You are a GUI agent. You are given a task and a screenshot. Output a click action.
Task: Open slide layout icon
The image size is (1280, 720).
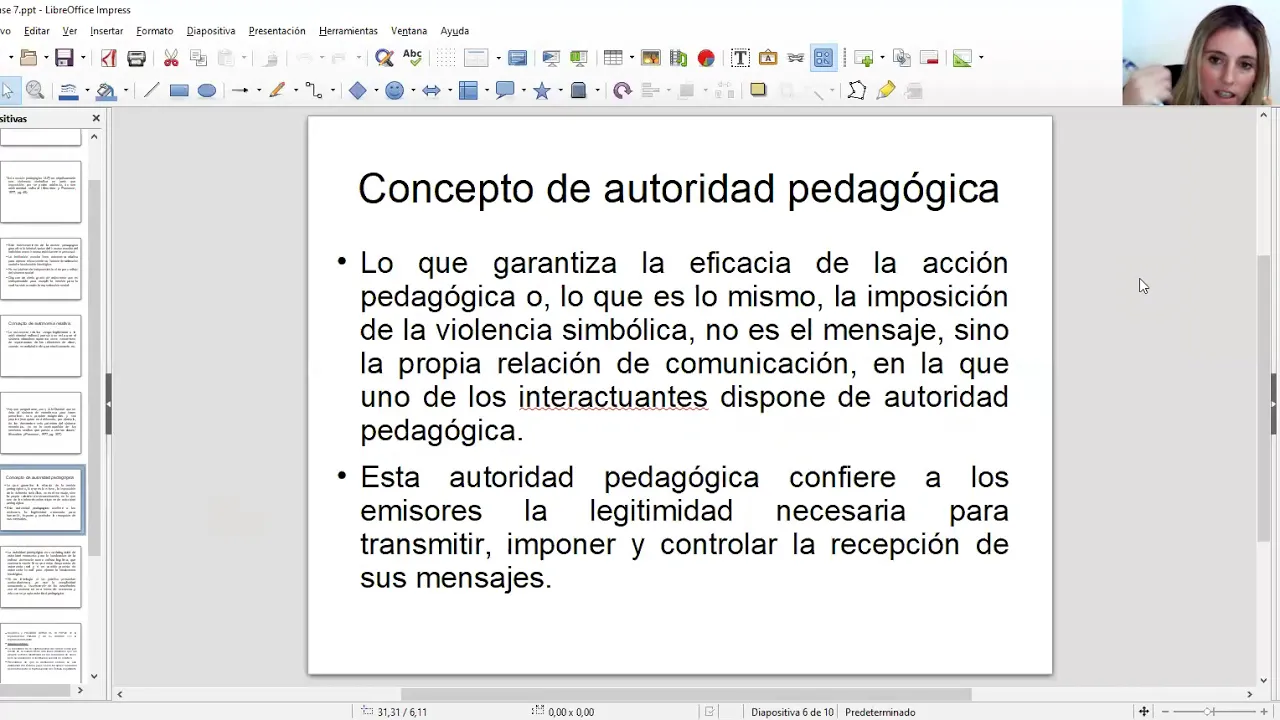[963, 58]
